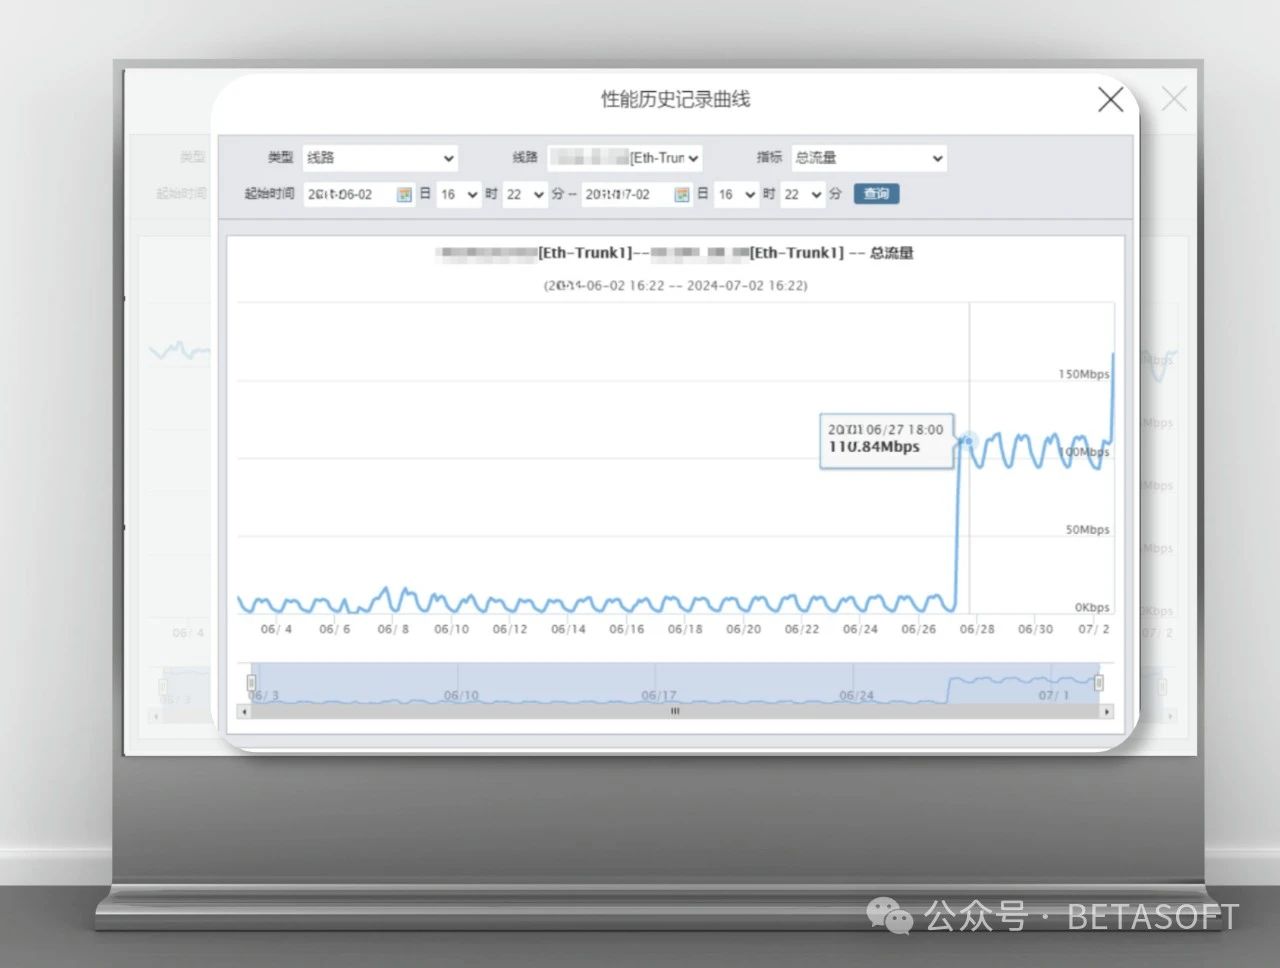Click the start date input field
The height and width of the screenshot is (968, 1280).
pos(348,195)
